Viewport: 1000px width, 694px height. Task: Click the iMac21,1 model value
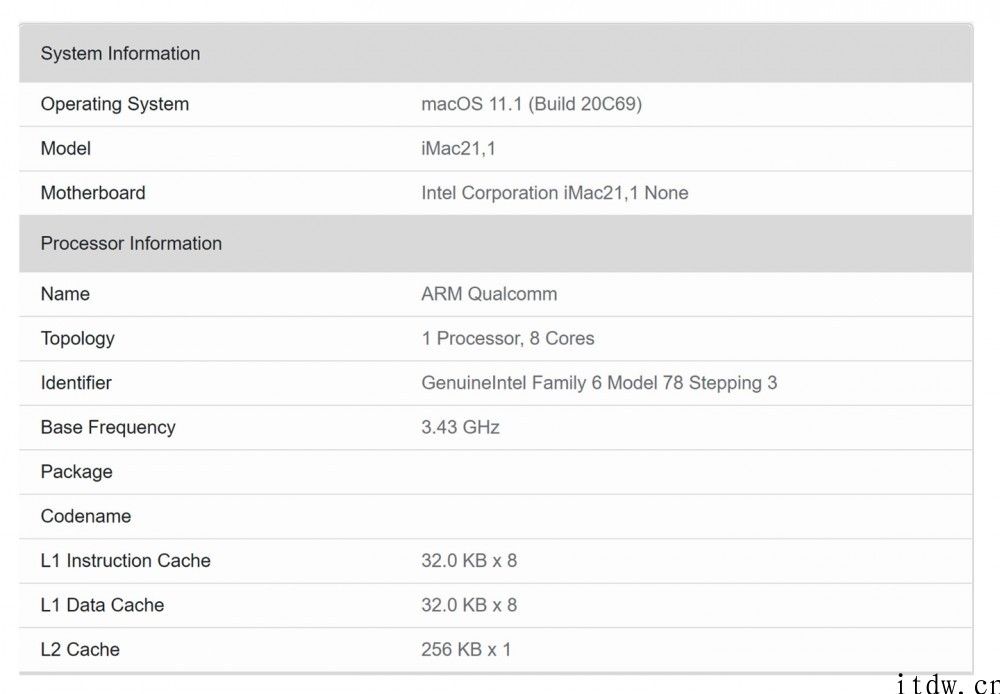click(458, 149)
